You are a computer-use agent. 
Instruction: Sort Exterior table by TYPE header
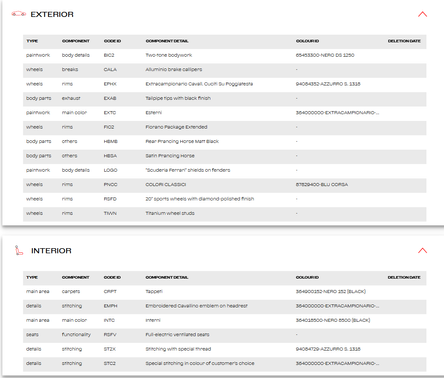(x=32, y=41)
